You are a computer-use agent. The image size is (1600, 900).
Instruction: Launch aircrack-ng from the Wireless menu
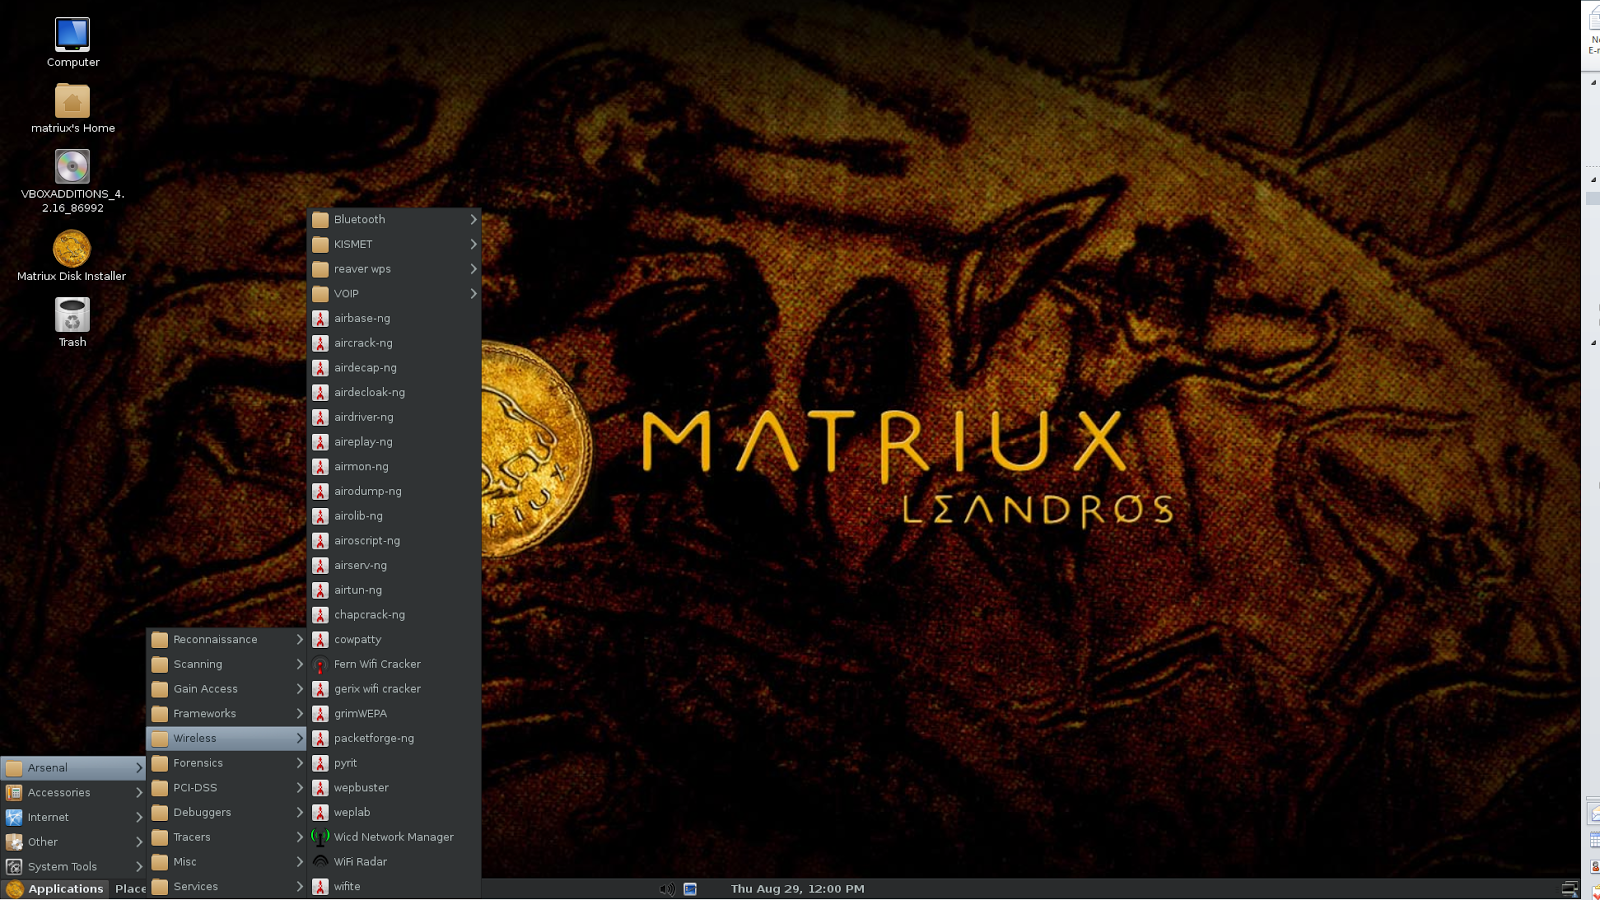tap(364, 342)
